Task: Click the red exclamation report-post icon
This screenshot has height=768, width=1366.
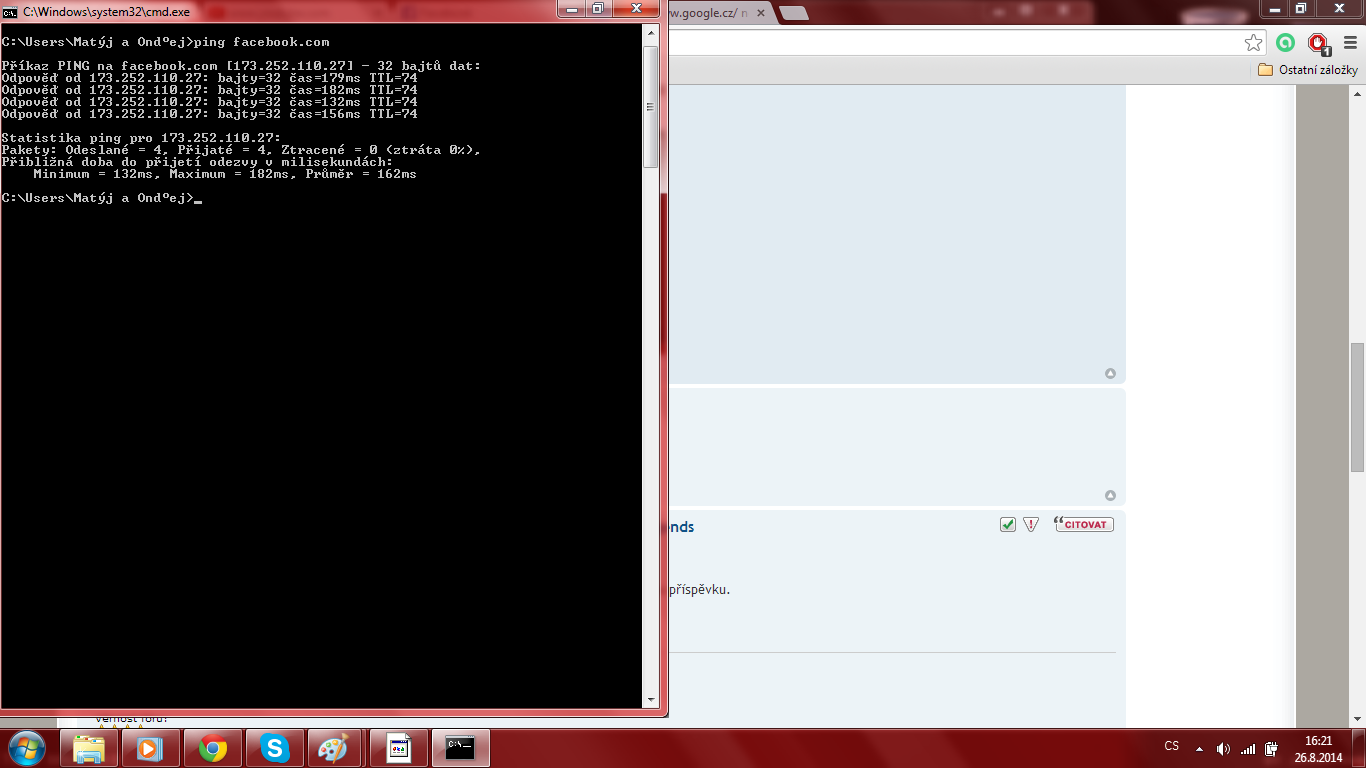Action: [x=1031, y=525]
